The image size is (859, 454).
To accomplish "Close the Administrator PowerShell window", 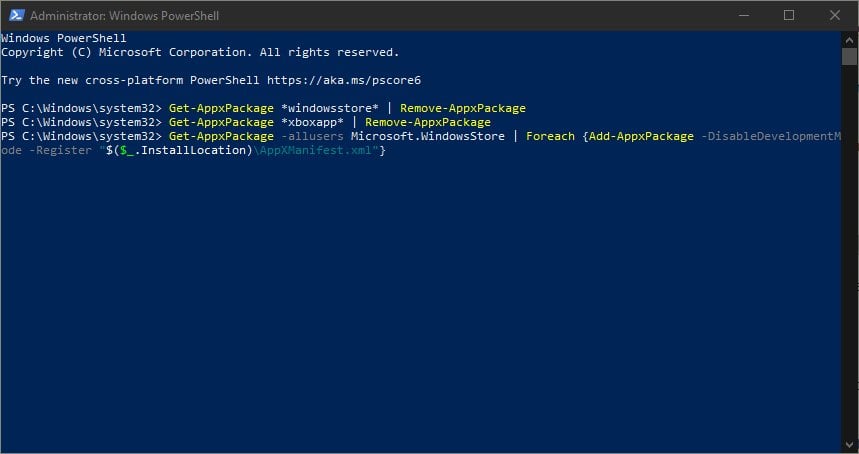I will [x=834, y=15].
